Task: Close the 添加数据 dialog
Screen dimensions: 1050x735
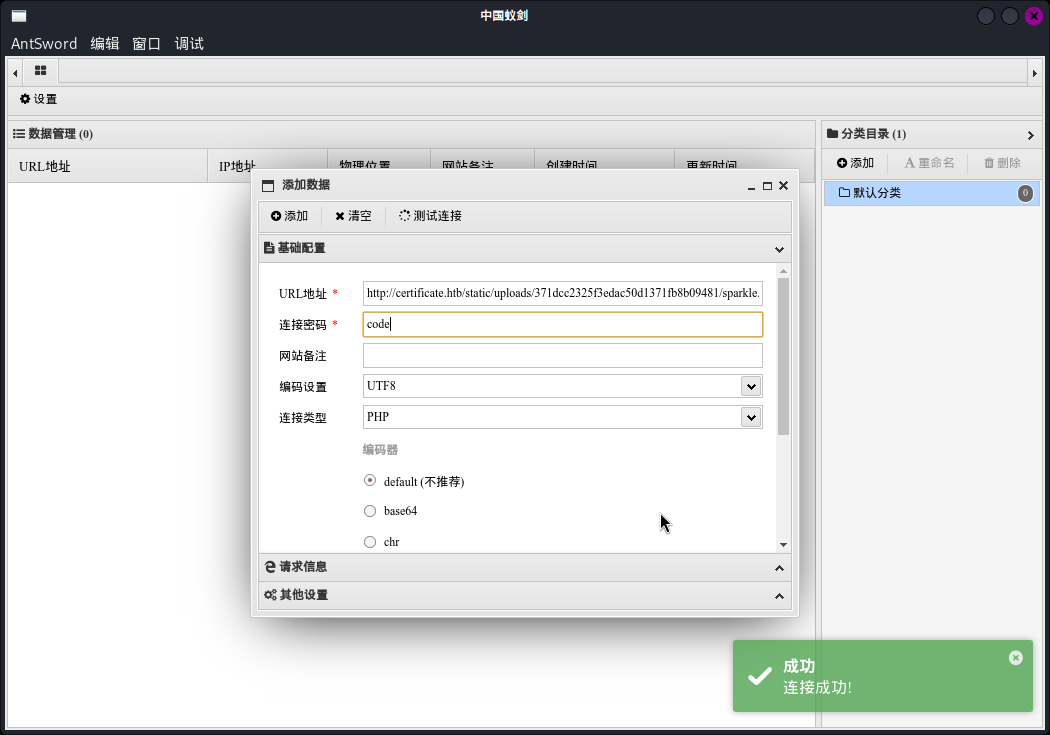Action: click(x=783, y=185)
